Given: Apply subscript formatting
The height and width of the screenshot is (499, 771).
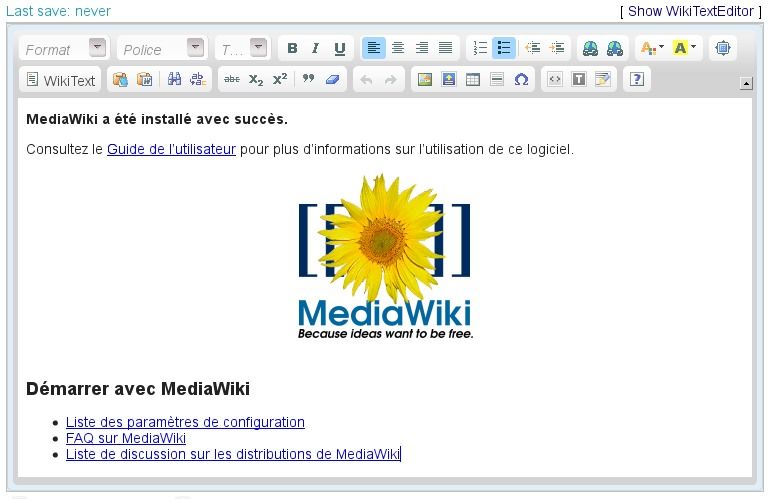Looking at the screenshot, I should point(256,80).
